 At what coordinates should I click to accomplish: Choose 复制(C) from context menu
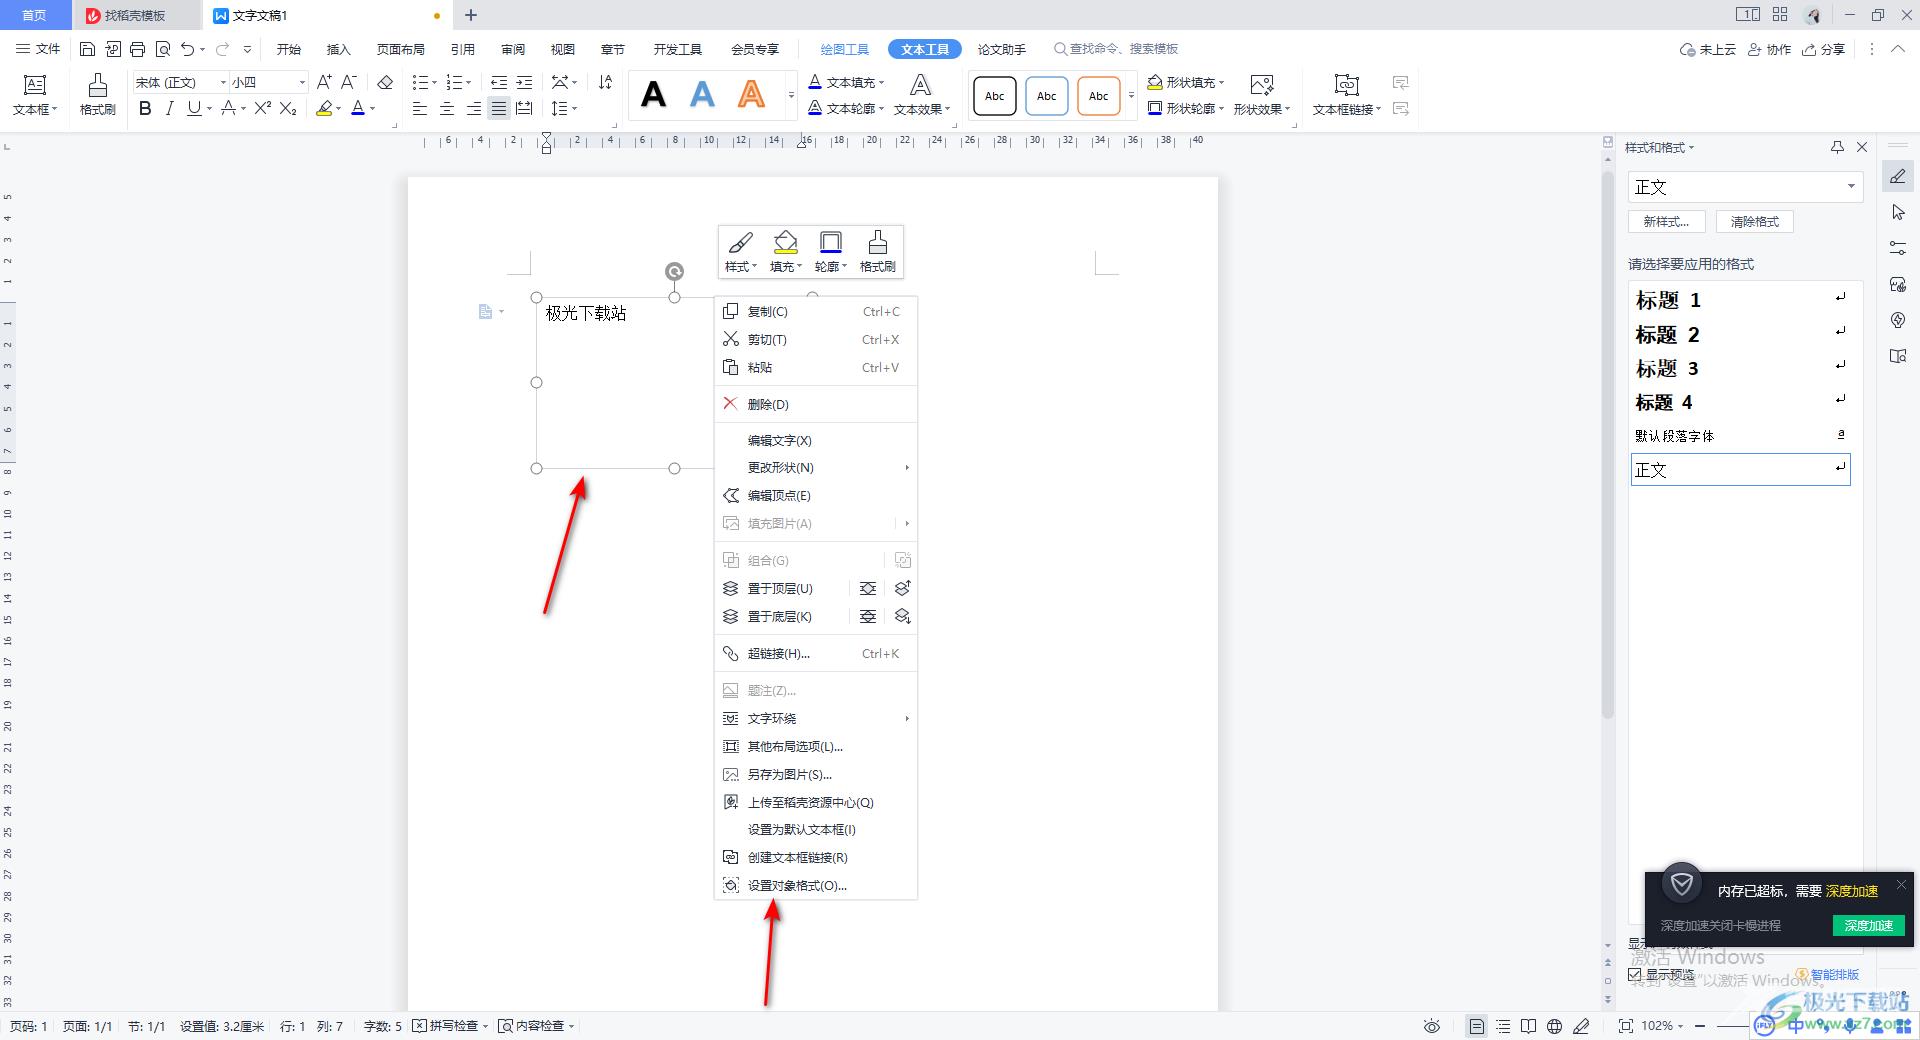point(815,312)
